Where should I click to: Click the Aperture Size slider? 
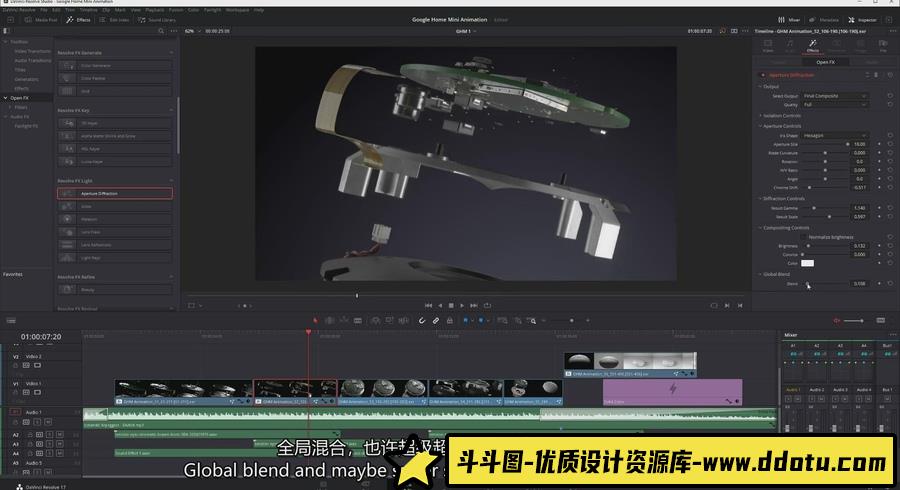pos(825,144)
